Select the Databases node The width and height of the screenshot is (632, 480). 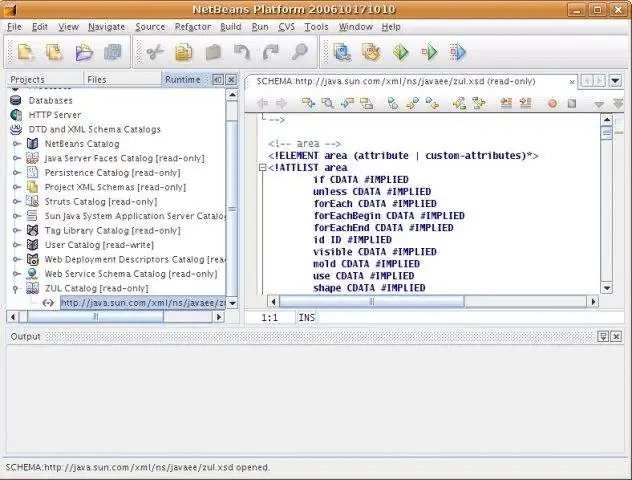pyautogui.click(x=50, y=100)
